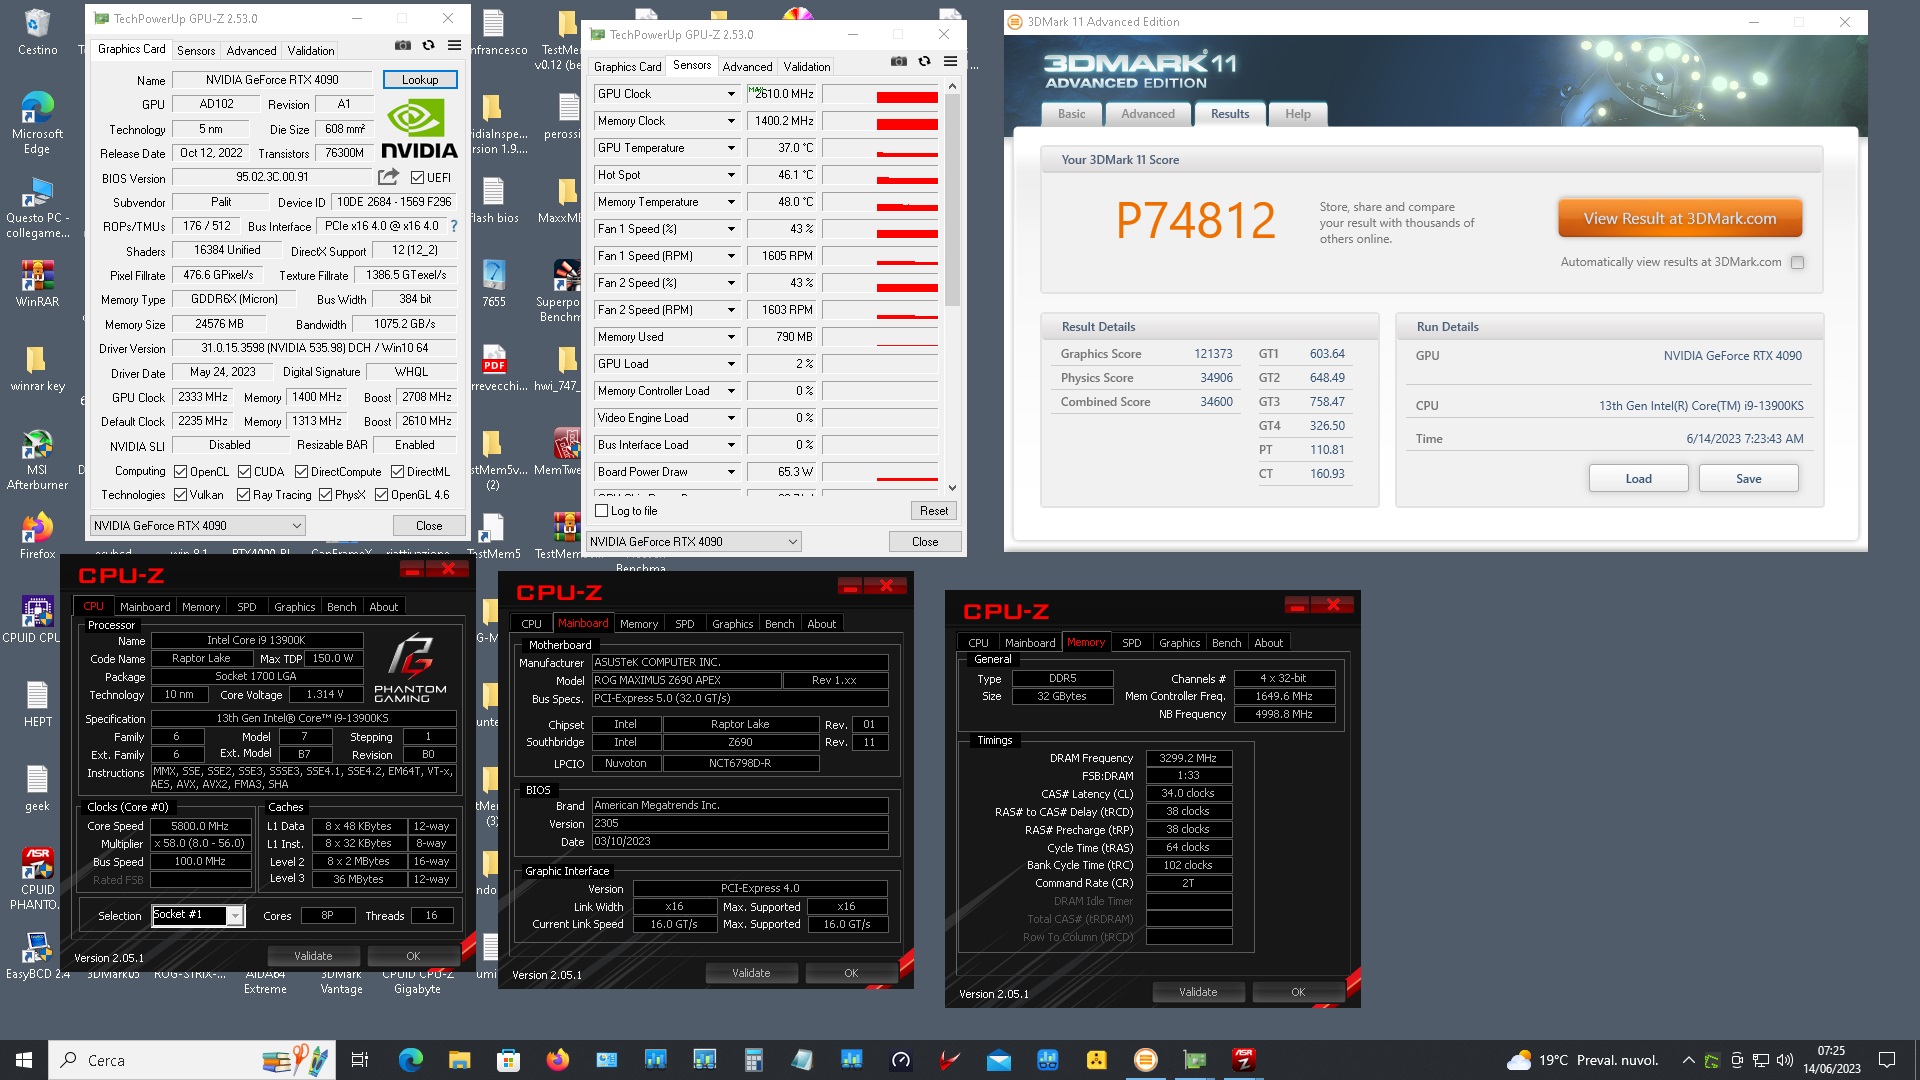
Task: Open Microsoft Edge desktop shortcut
Action: 37,122
